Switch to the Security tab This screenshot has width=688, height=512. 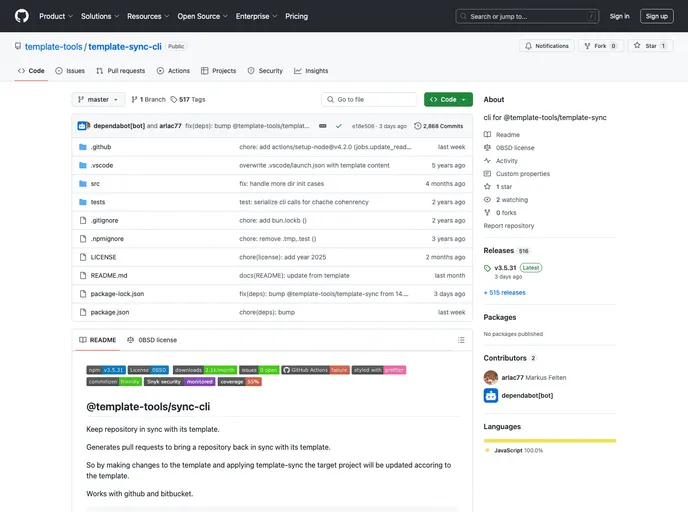265,71
